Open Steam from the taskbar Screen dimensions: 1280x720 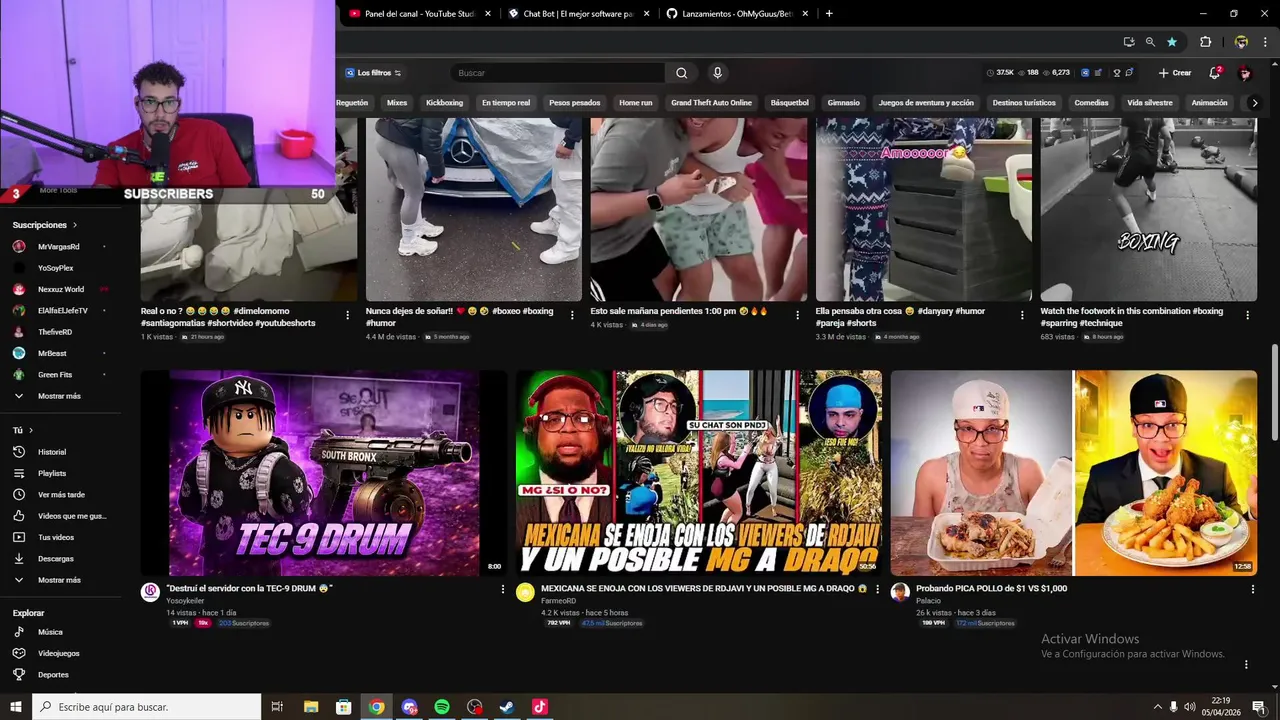click(x=507, y=707)
